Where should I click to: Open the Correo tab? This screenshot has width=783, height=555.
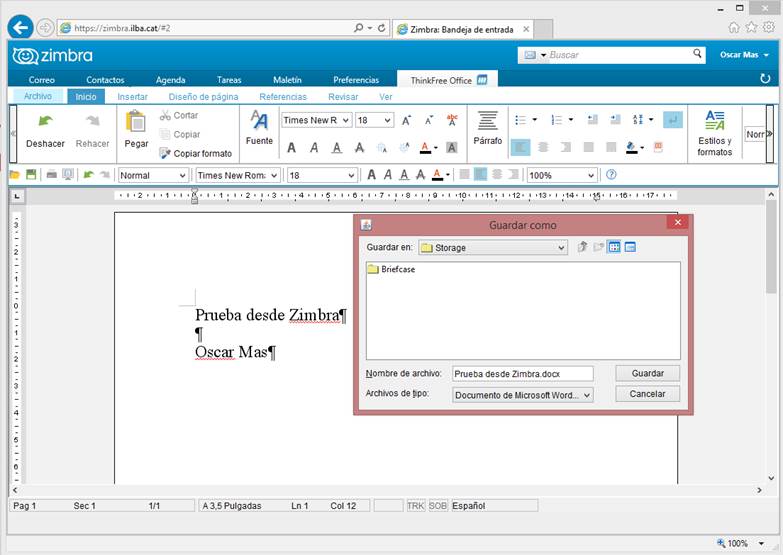pyautogui.click(x=41, y=79)
